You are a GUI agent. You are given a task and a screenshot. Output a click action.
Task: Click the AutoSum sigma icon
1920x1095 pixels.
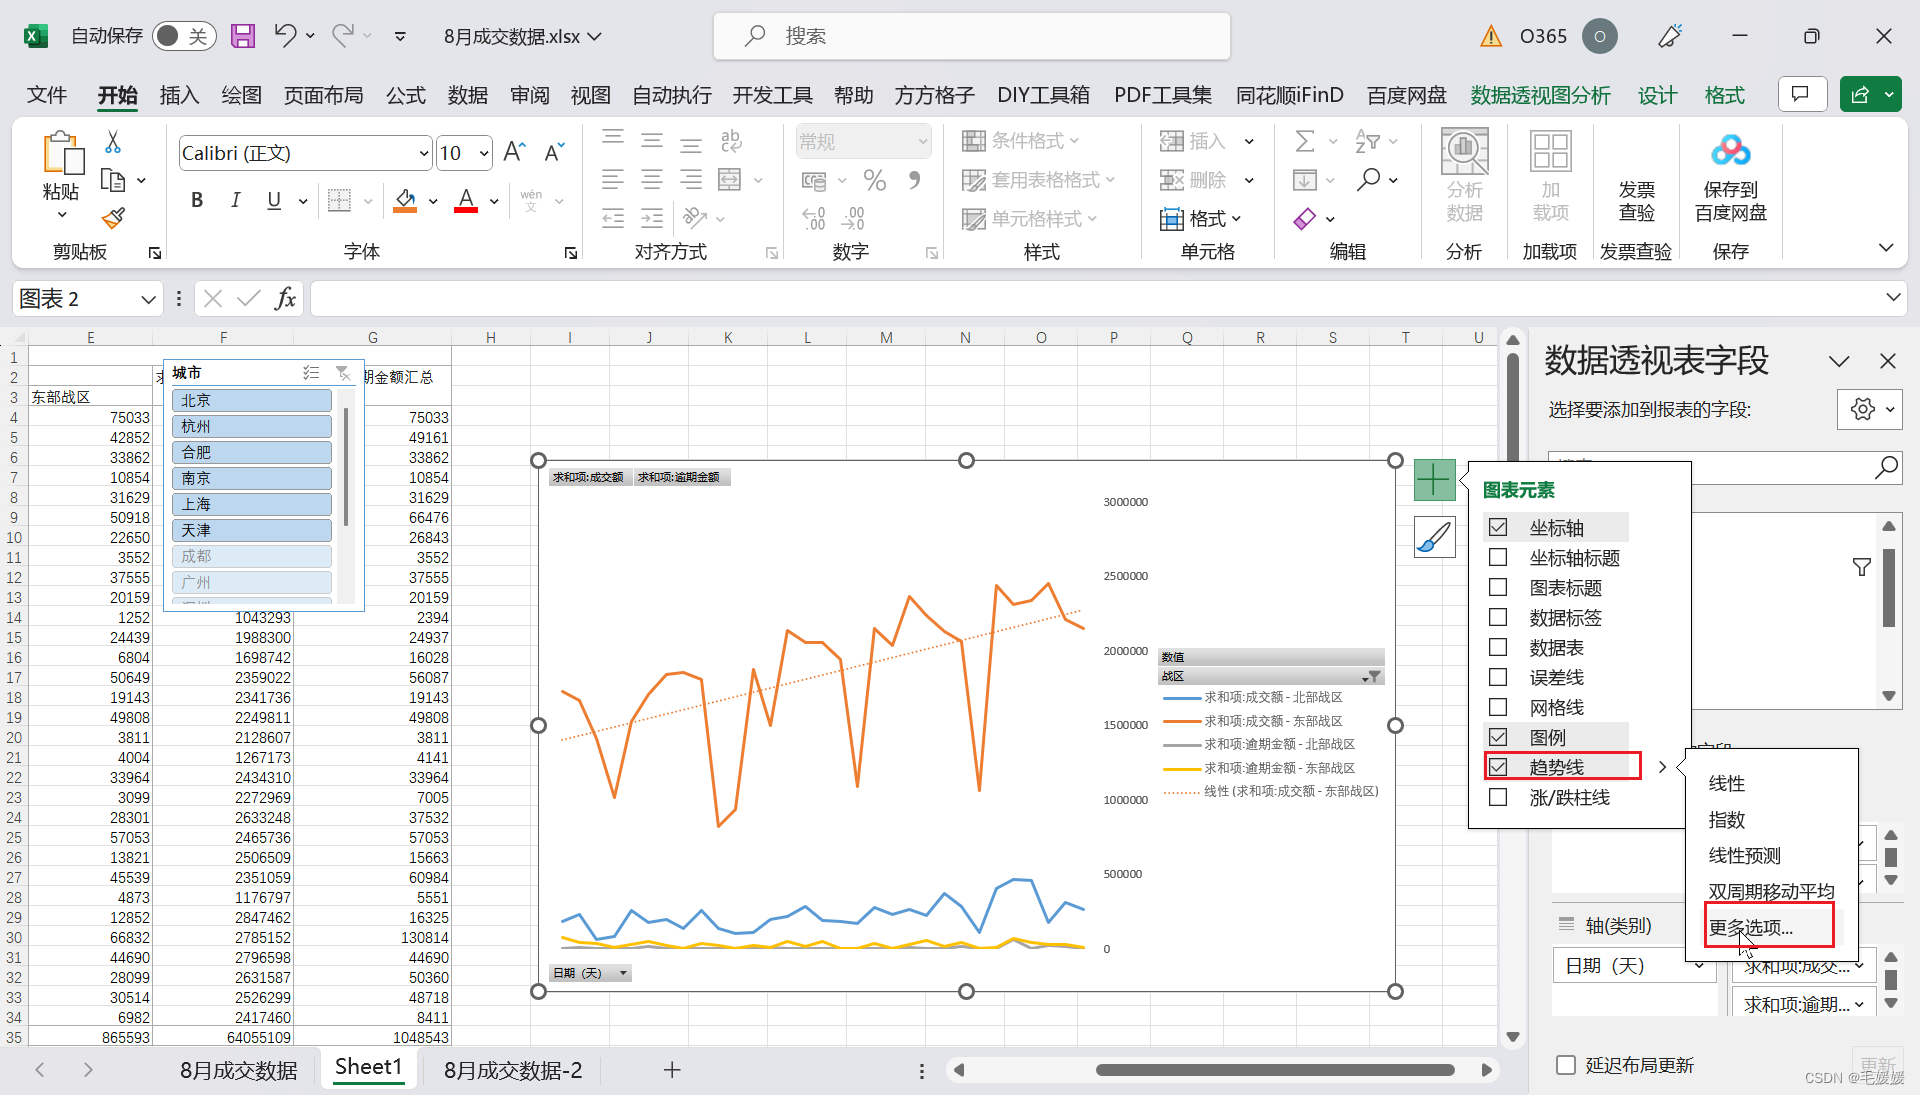coord(1305,141)
